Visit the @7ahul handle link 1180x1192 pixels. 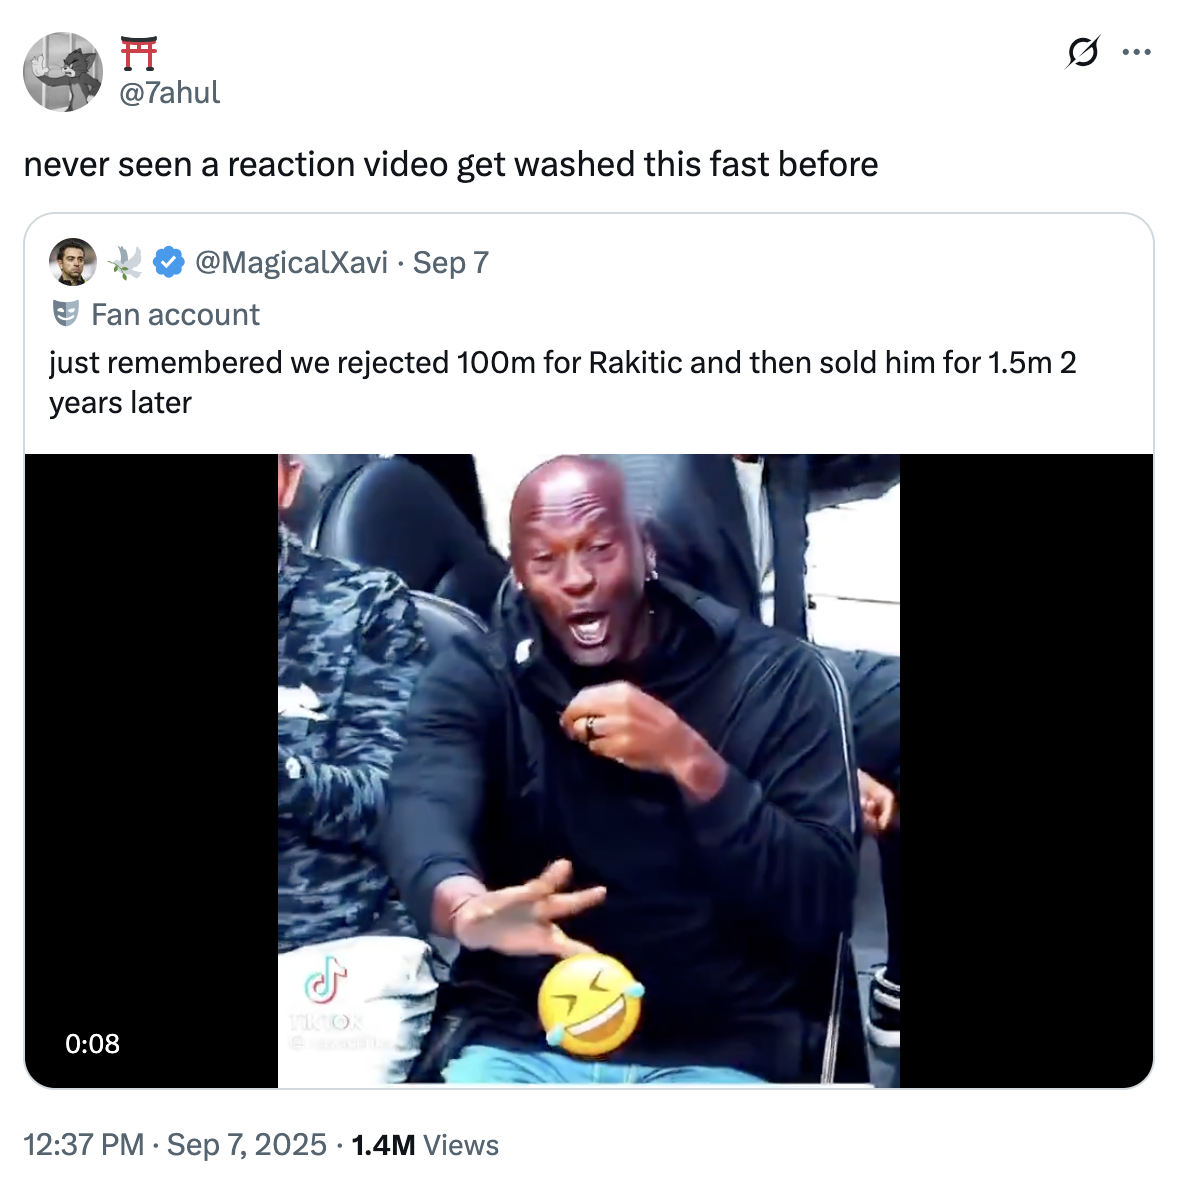pos(170,93)
